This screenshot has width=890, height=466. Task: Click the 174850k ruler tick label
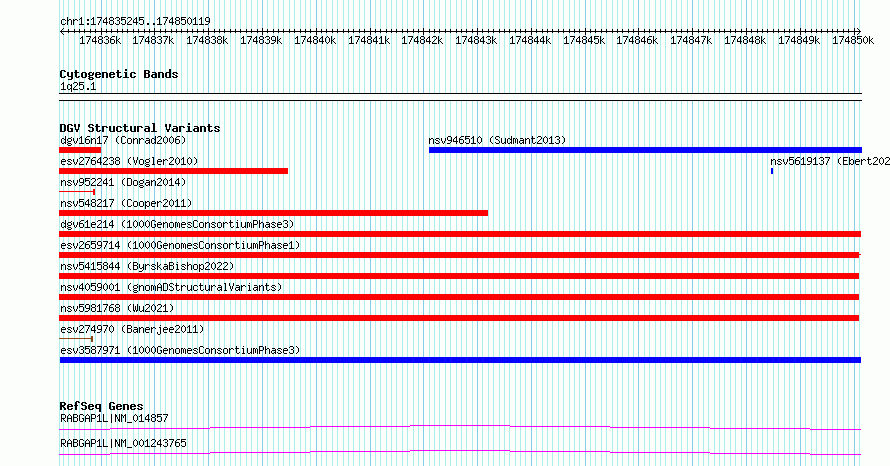853,40
